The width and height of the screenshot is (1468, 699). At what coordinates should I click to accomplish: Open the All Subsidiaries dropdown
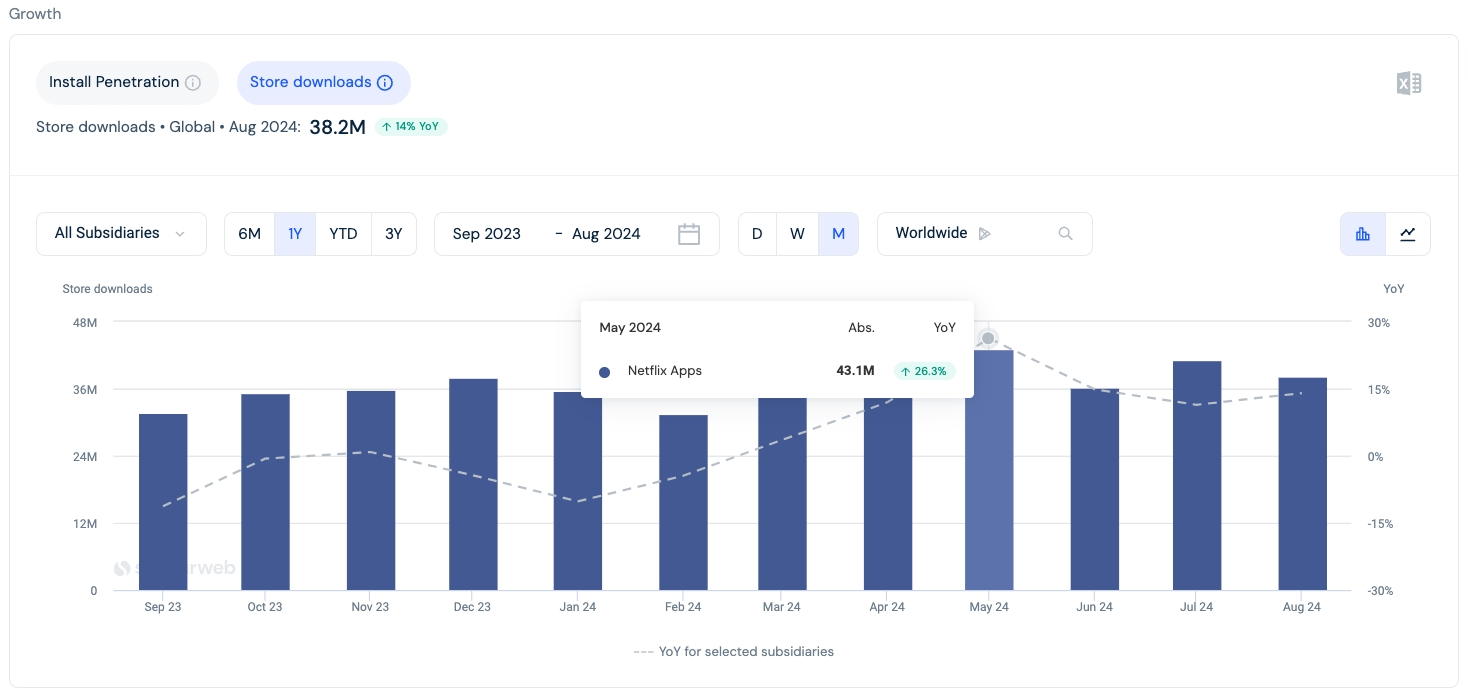pyautogui.click(x=120, y=233)
